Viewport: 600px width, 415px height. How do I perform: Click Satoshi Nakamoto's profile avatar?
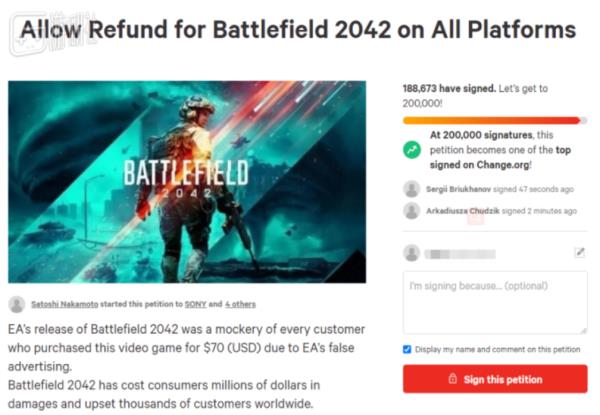click(16, 304)
